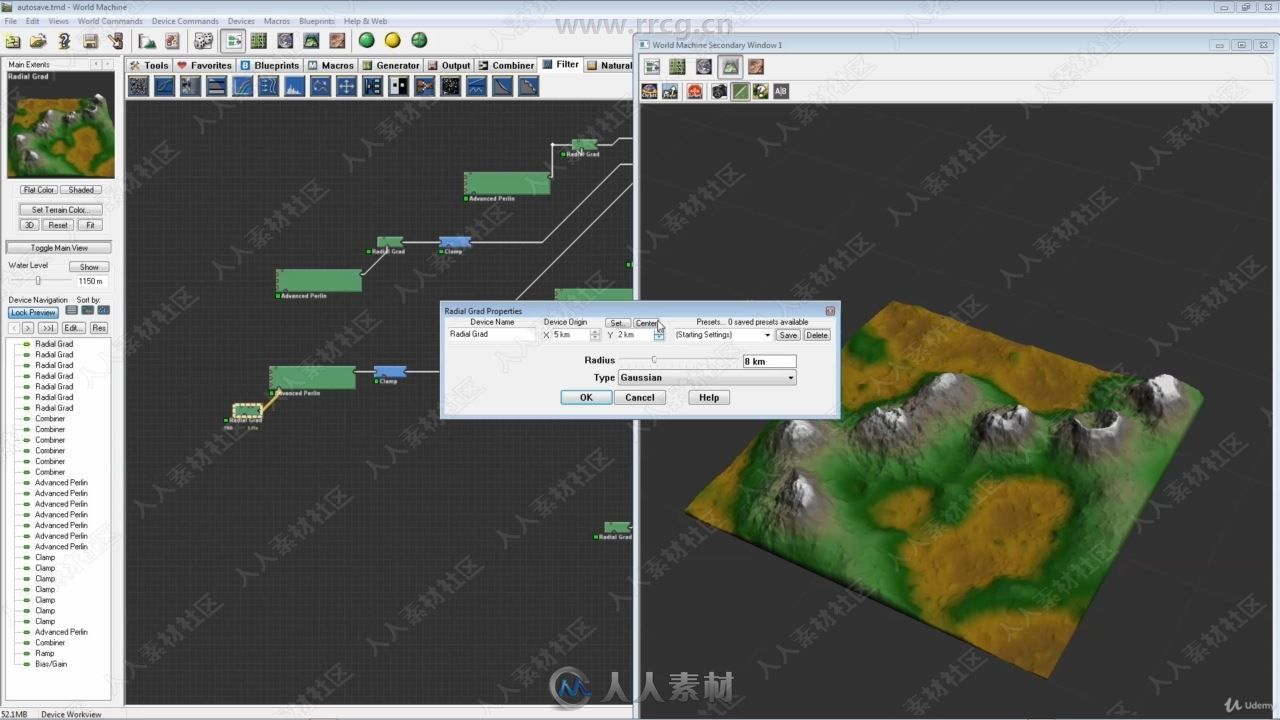The width and height of the screenshot is (1280, 720).
Task: Select the last Filter device icon
Action: [528, 87]
